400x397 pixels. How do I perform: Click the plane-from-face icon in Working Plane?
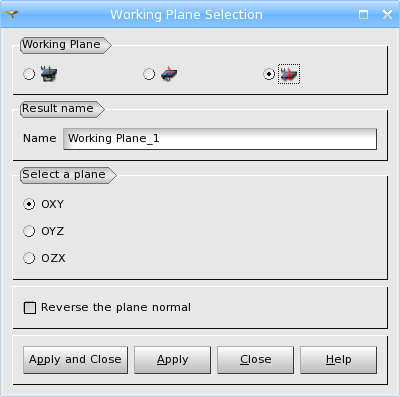pos(49,74)
